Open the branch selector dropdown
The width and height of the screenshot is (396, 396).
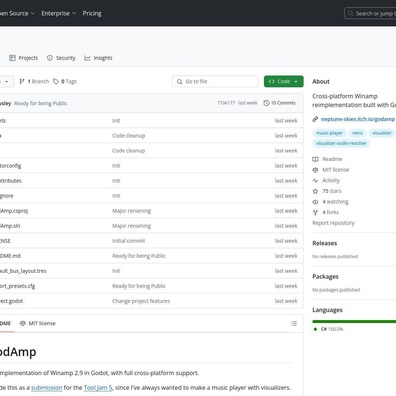[7, 81]
